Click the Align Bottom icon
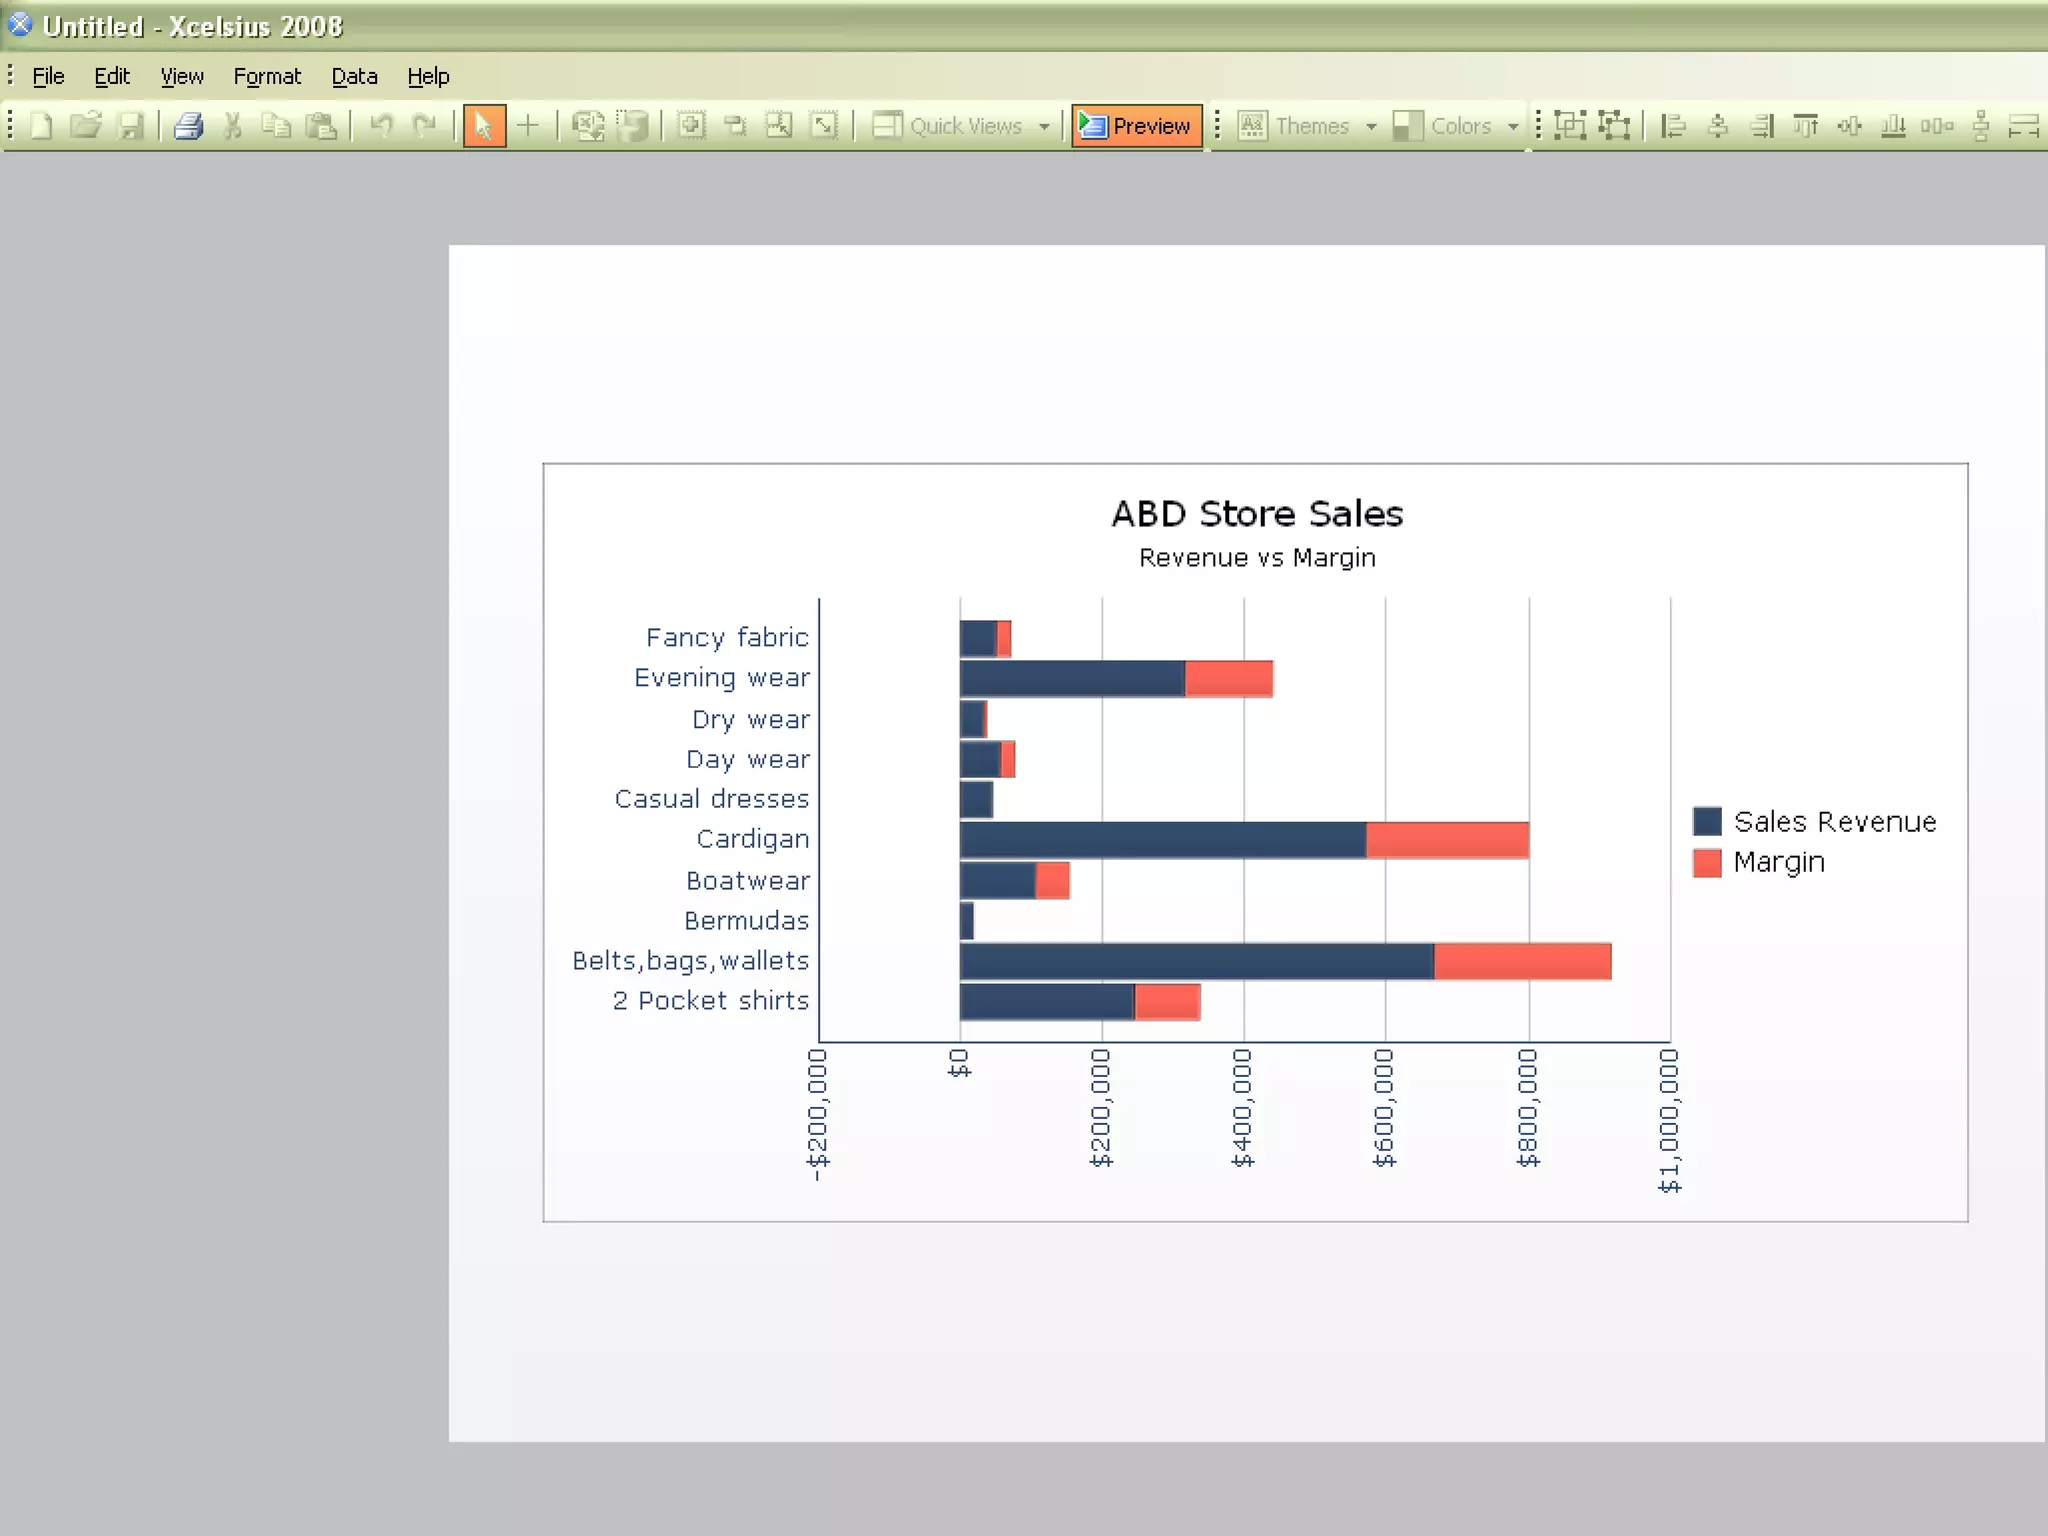This screenshot has width=2048, height=1536. [1893, 126]
